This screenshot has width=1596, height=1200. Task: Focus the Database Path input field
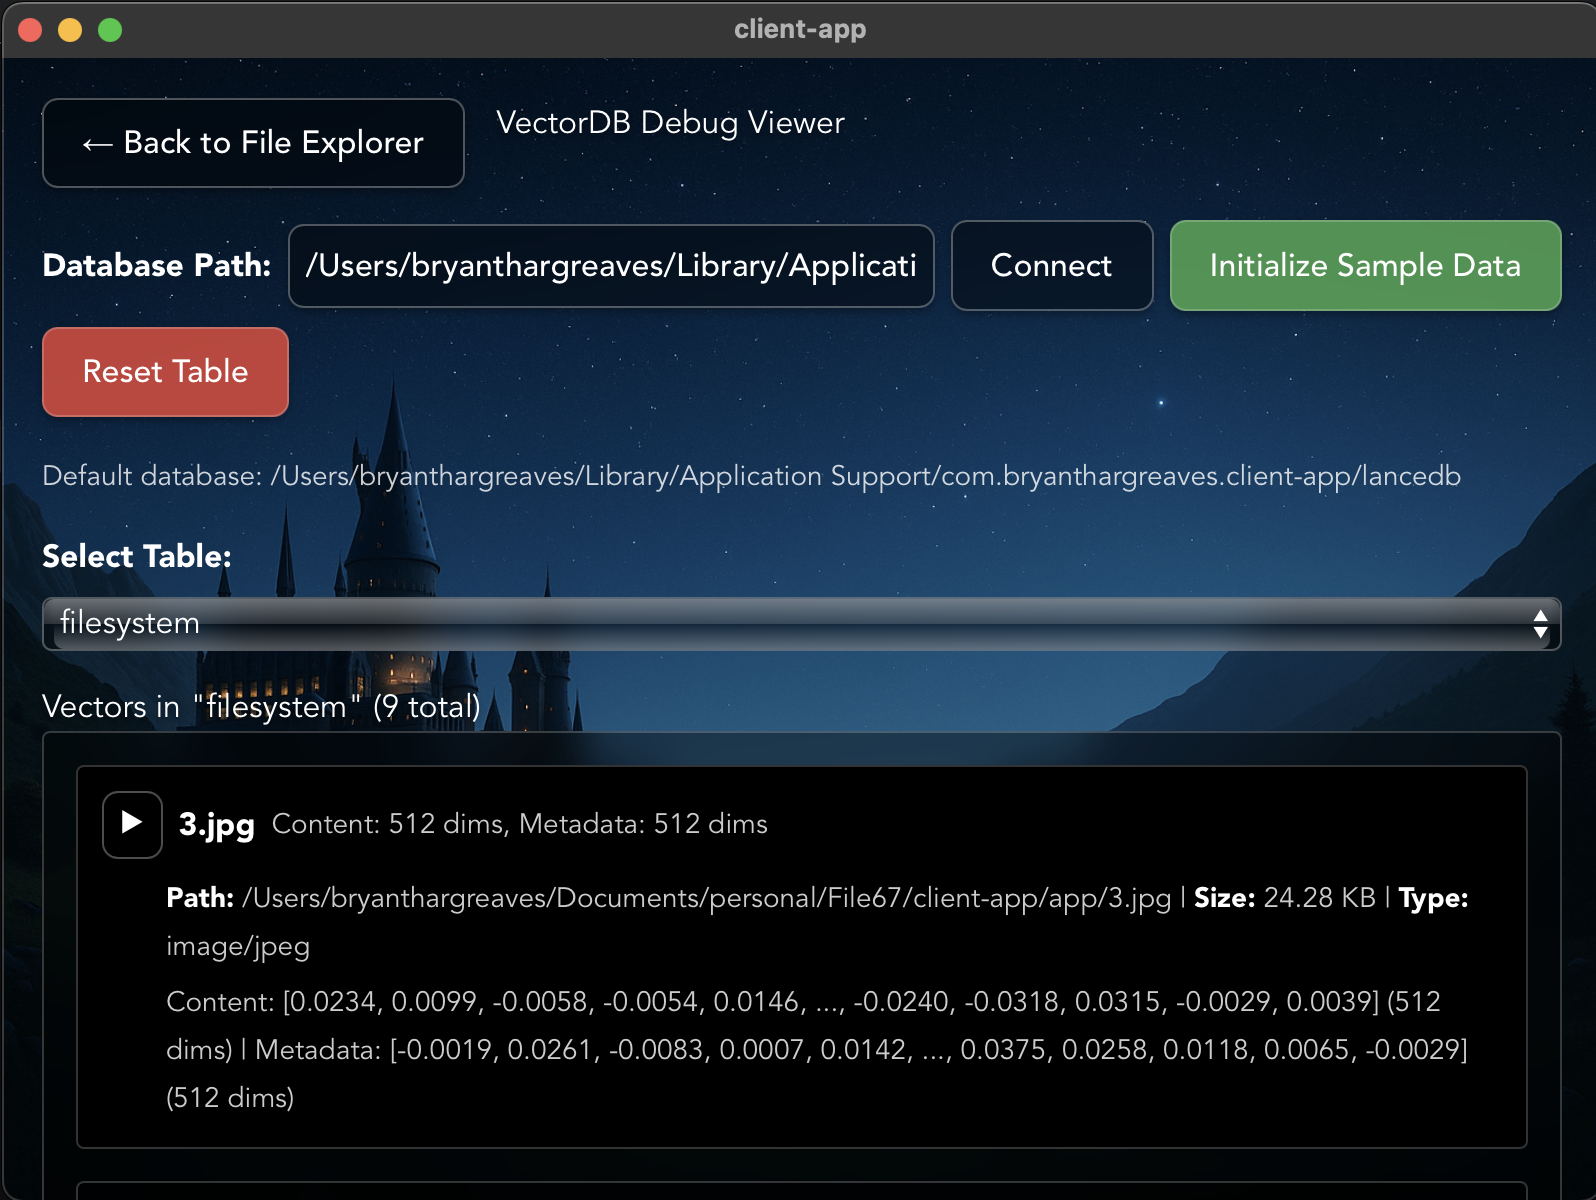coord(611,266)
